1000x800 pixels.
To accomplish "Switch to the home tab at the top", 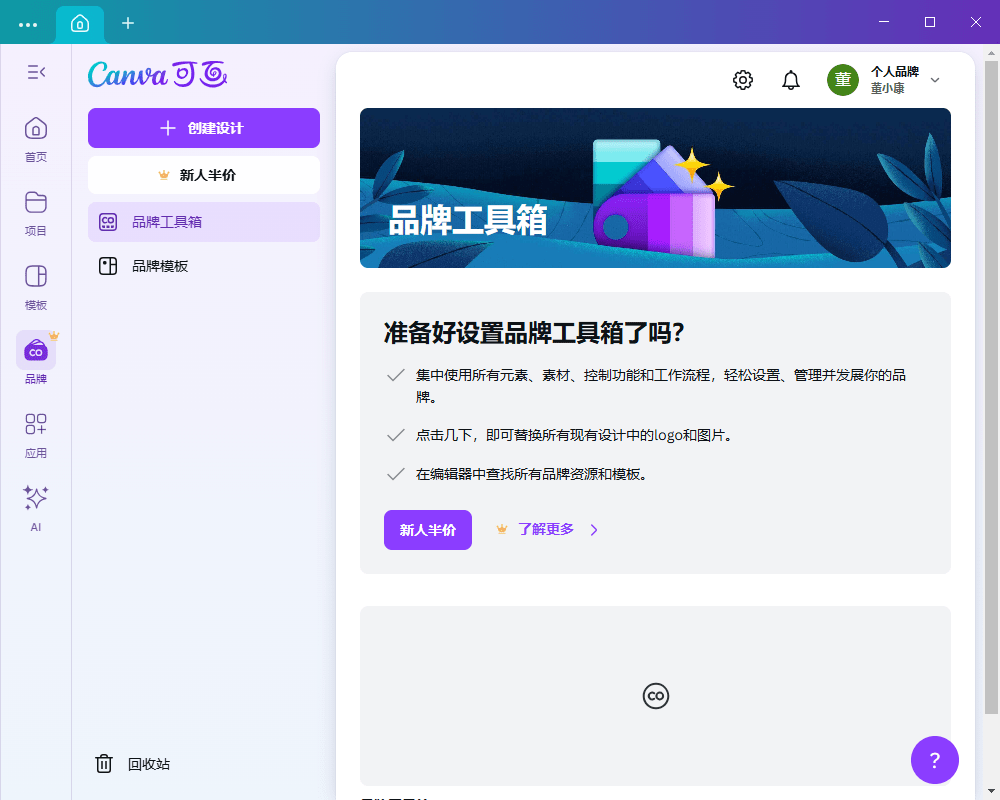I will click(x=79, y=21).
